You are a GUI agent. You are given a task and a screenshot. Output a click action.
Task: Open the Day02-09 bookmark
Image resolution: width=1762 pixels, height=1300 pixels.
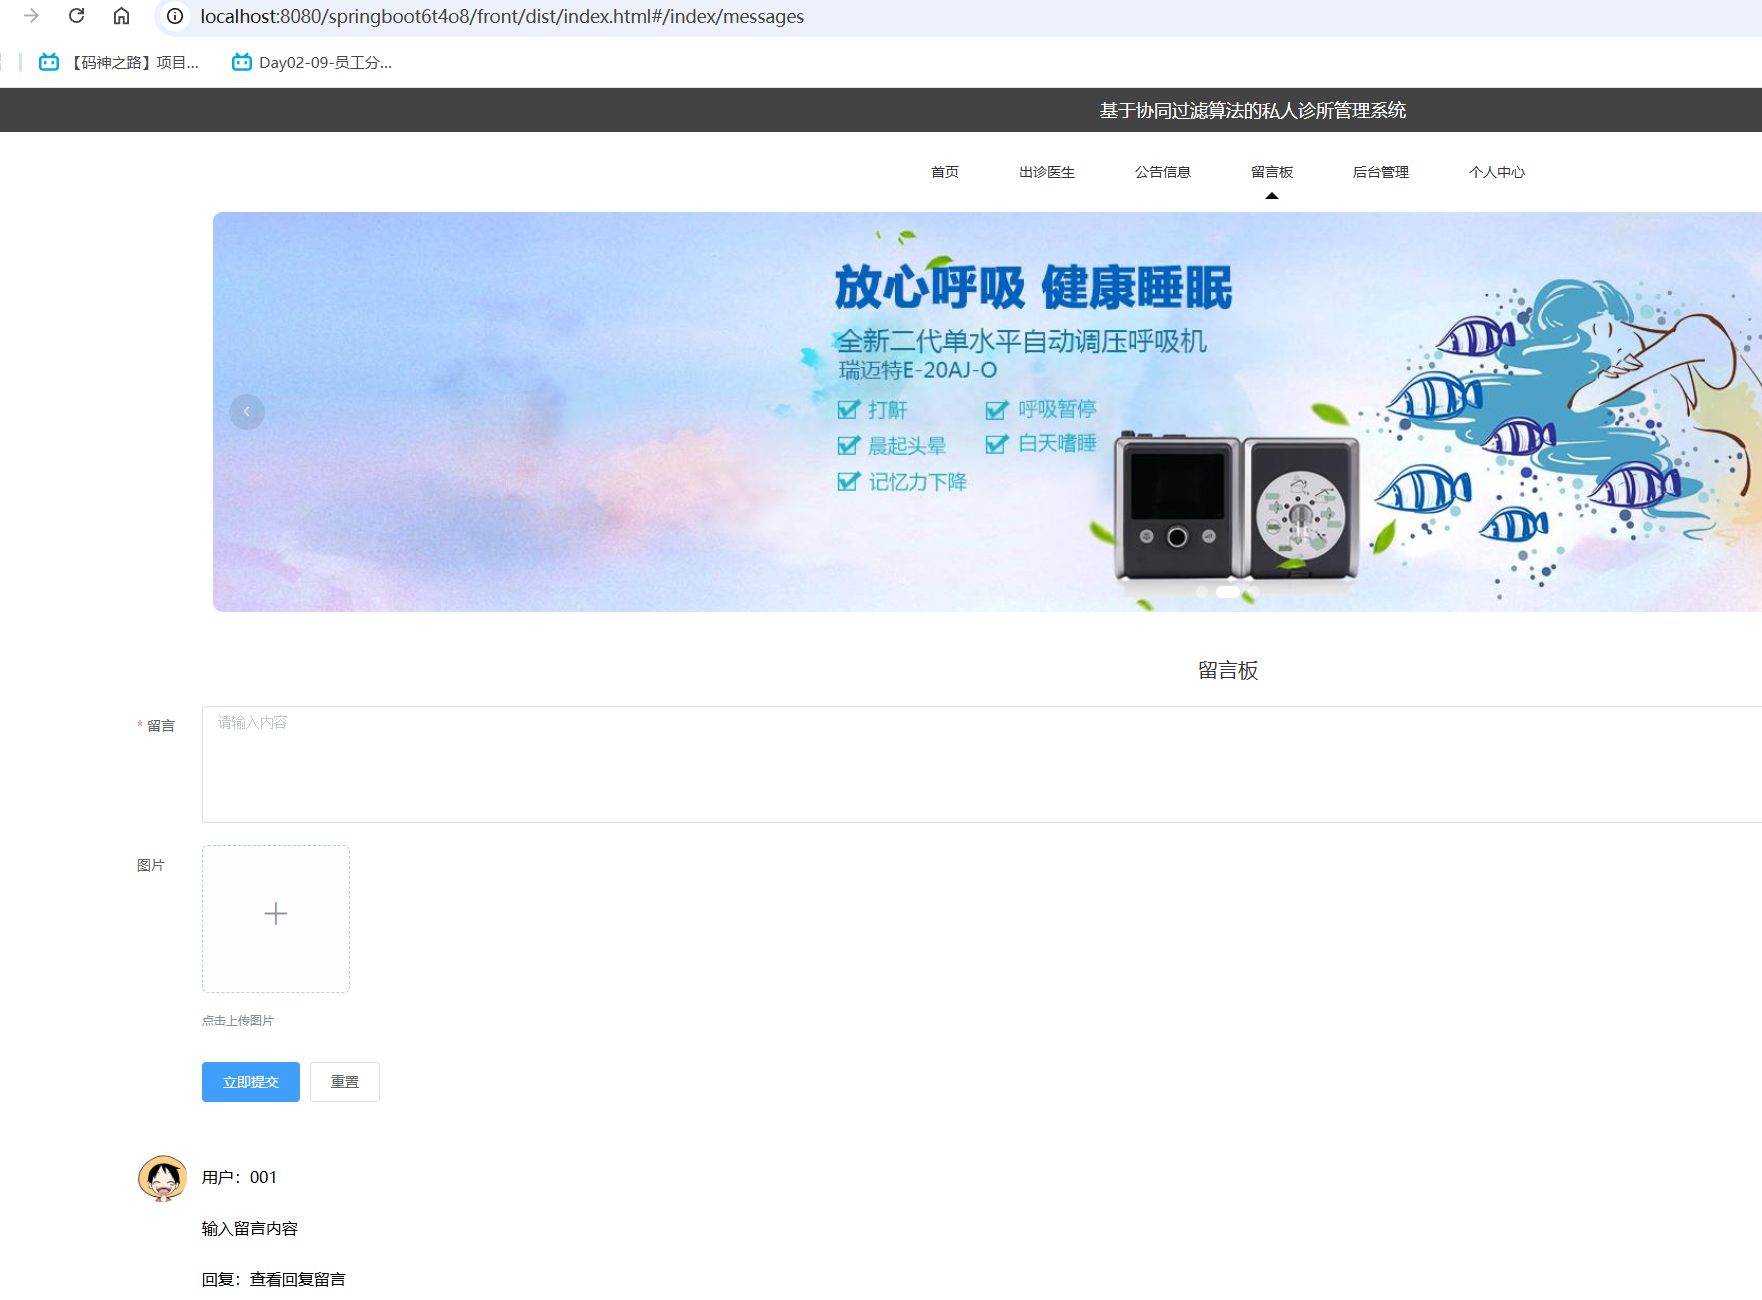click(x=312, y=62)
